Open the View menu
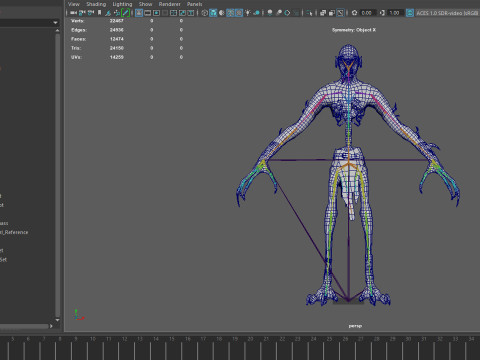This screenshot has height=360, width=480. pyautogui.click(x=74, y=4)
